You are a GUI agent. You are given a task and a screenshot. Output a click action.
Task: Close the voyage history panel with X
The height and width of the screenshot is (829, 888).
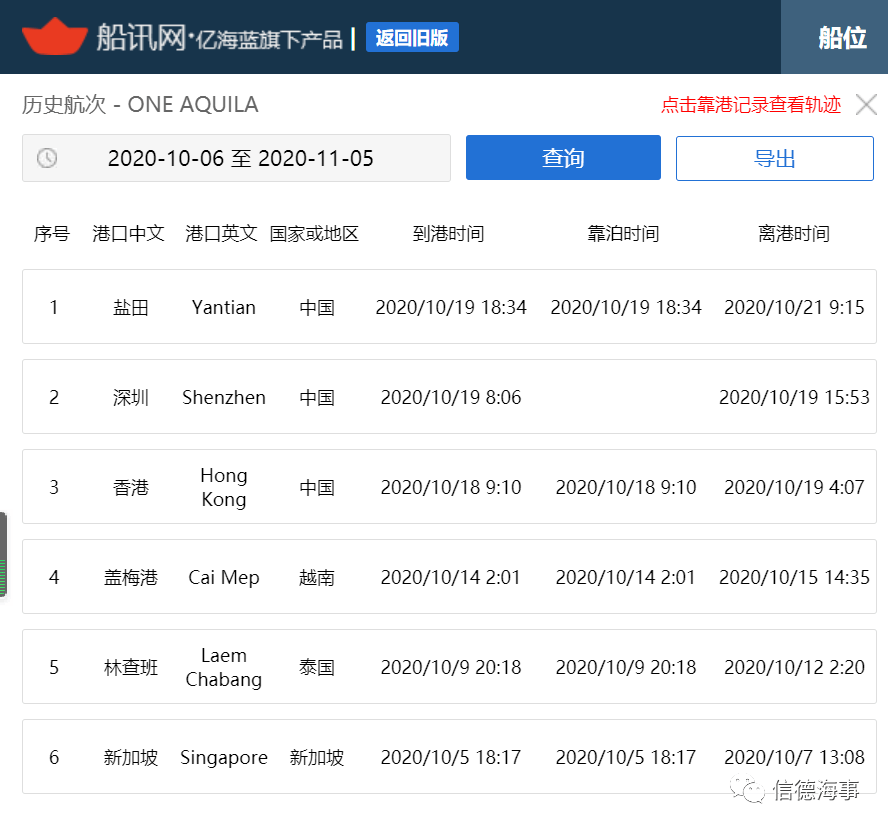[866, 105]
